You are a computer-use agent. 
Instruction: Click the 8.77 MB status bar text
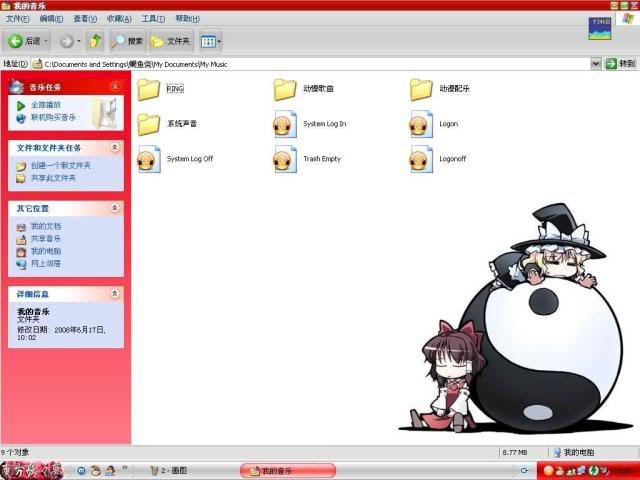tap(515, 452)
